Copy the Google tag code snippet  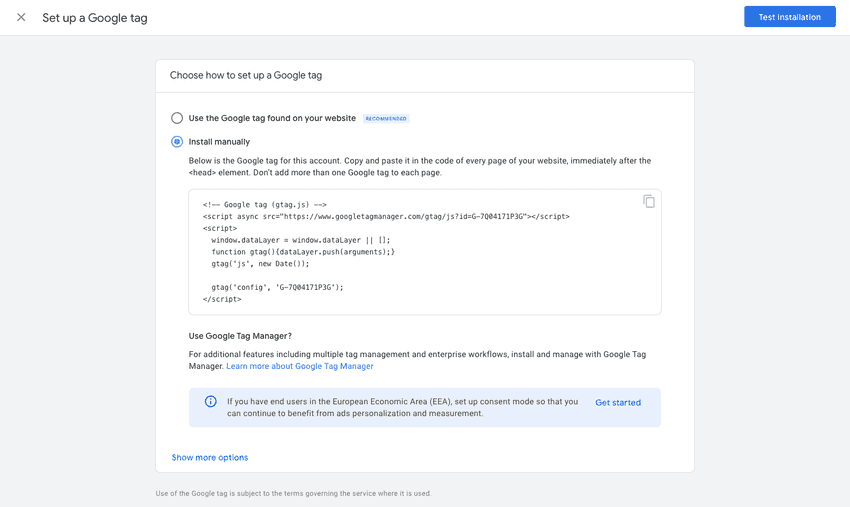pos(649,201)
